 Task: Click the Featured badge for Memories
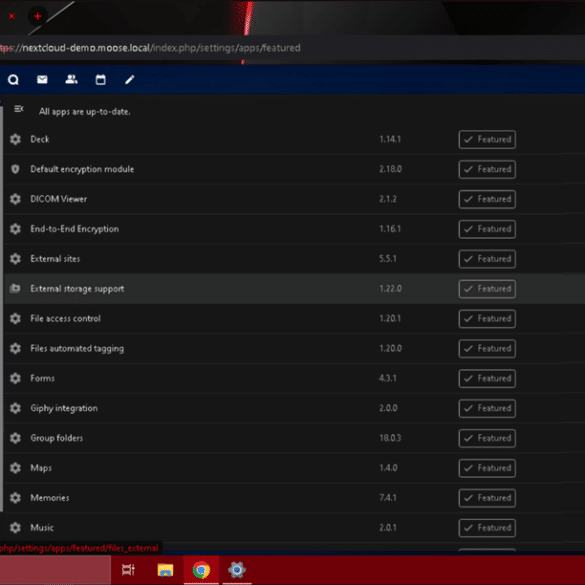pos(487,498)
